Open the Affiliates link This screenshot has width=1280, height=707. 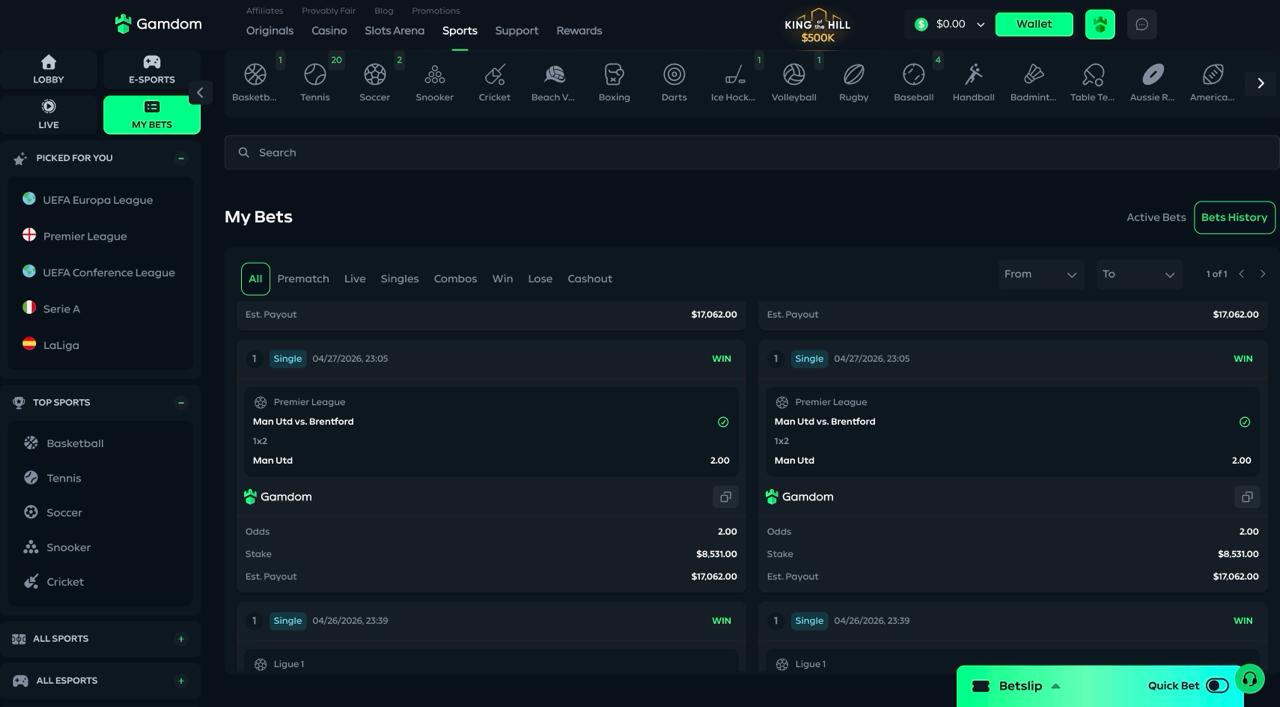click(265, 11)
